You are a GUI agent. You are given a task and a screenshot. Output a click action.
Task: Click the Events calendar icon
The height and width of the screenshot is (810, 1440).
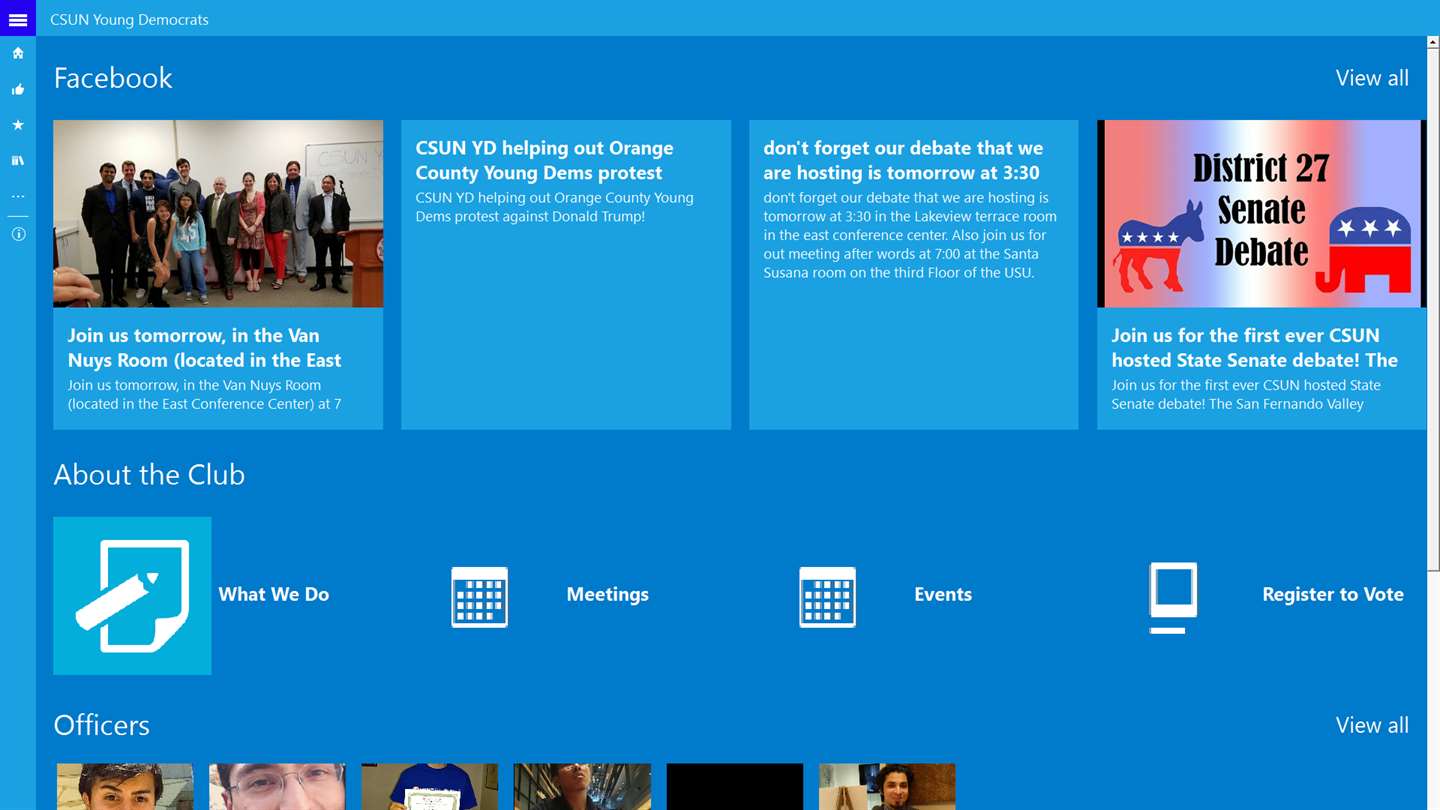tap(827, 596)
